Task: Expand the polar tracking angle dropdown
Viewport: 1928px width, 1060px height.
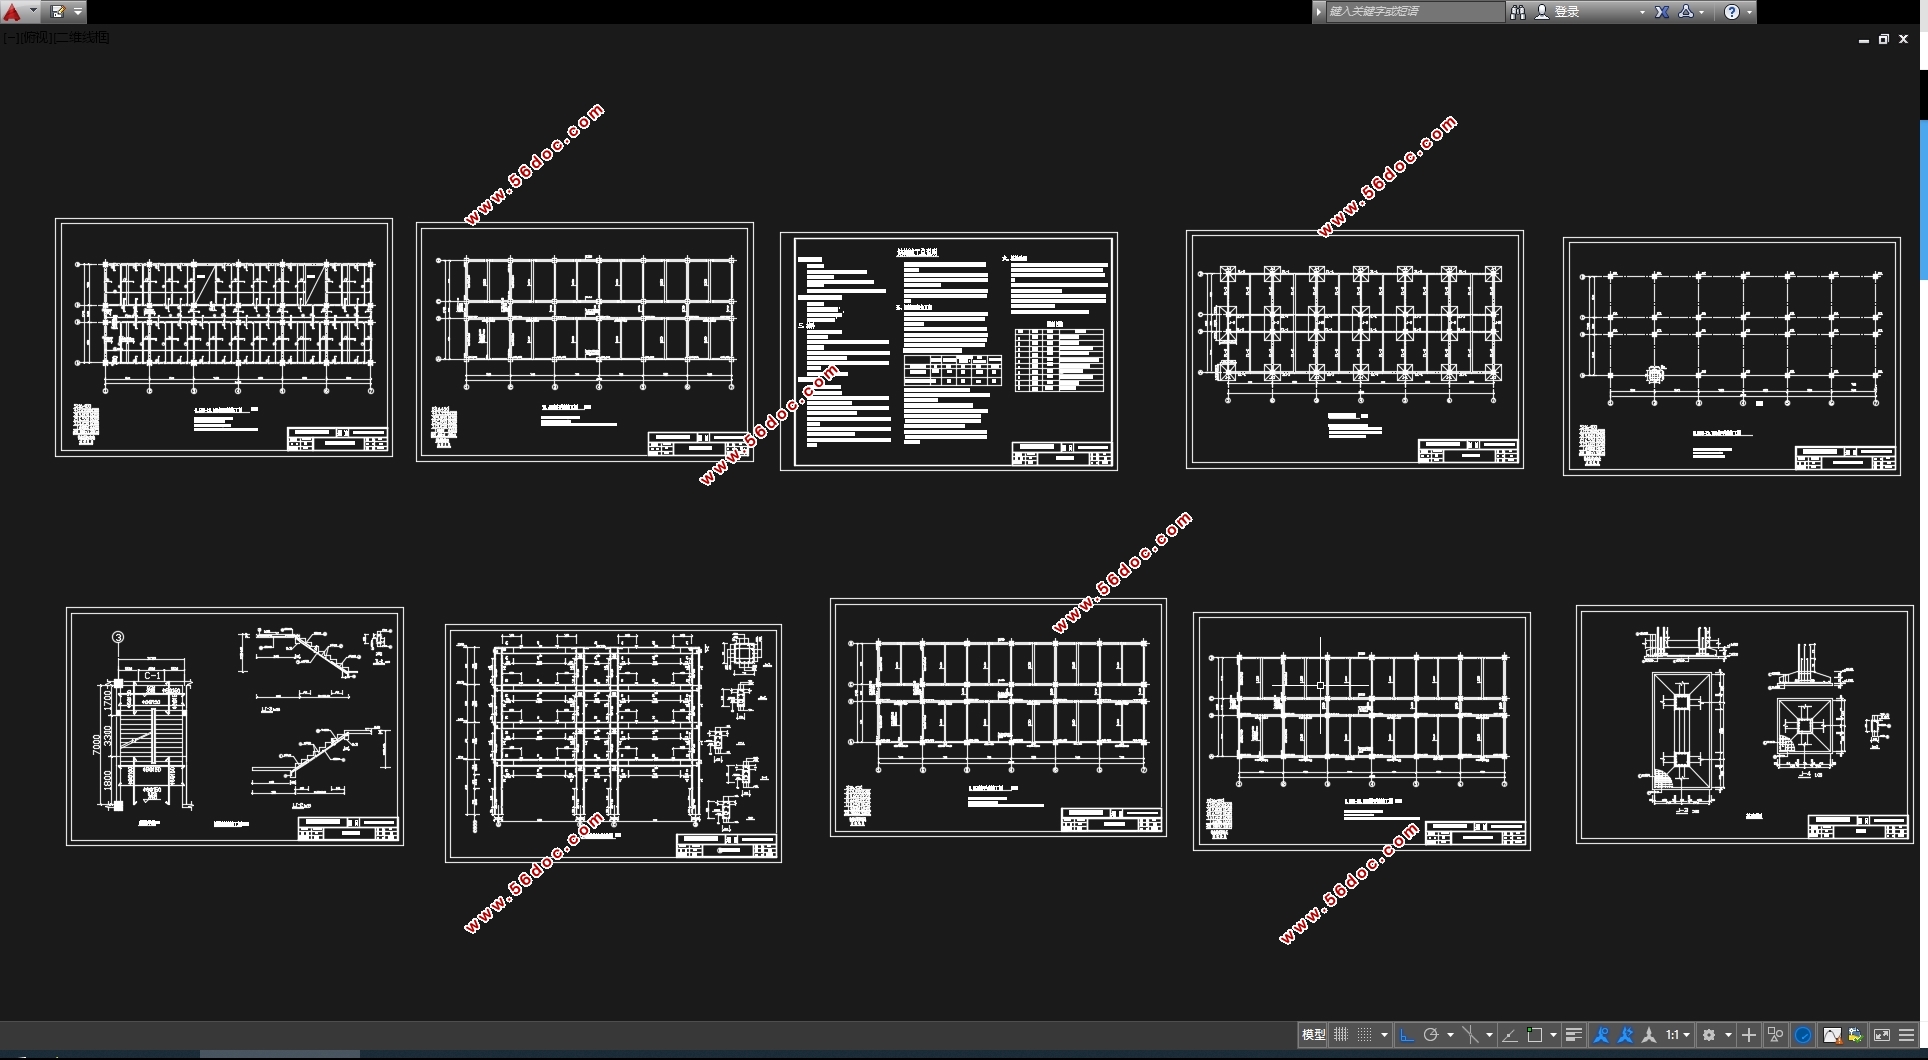Action: 1450,1035
